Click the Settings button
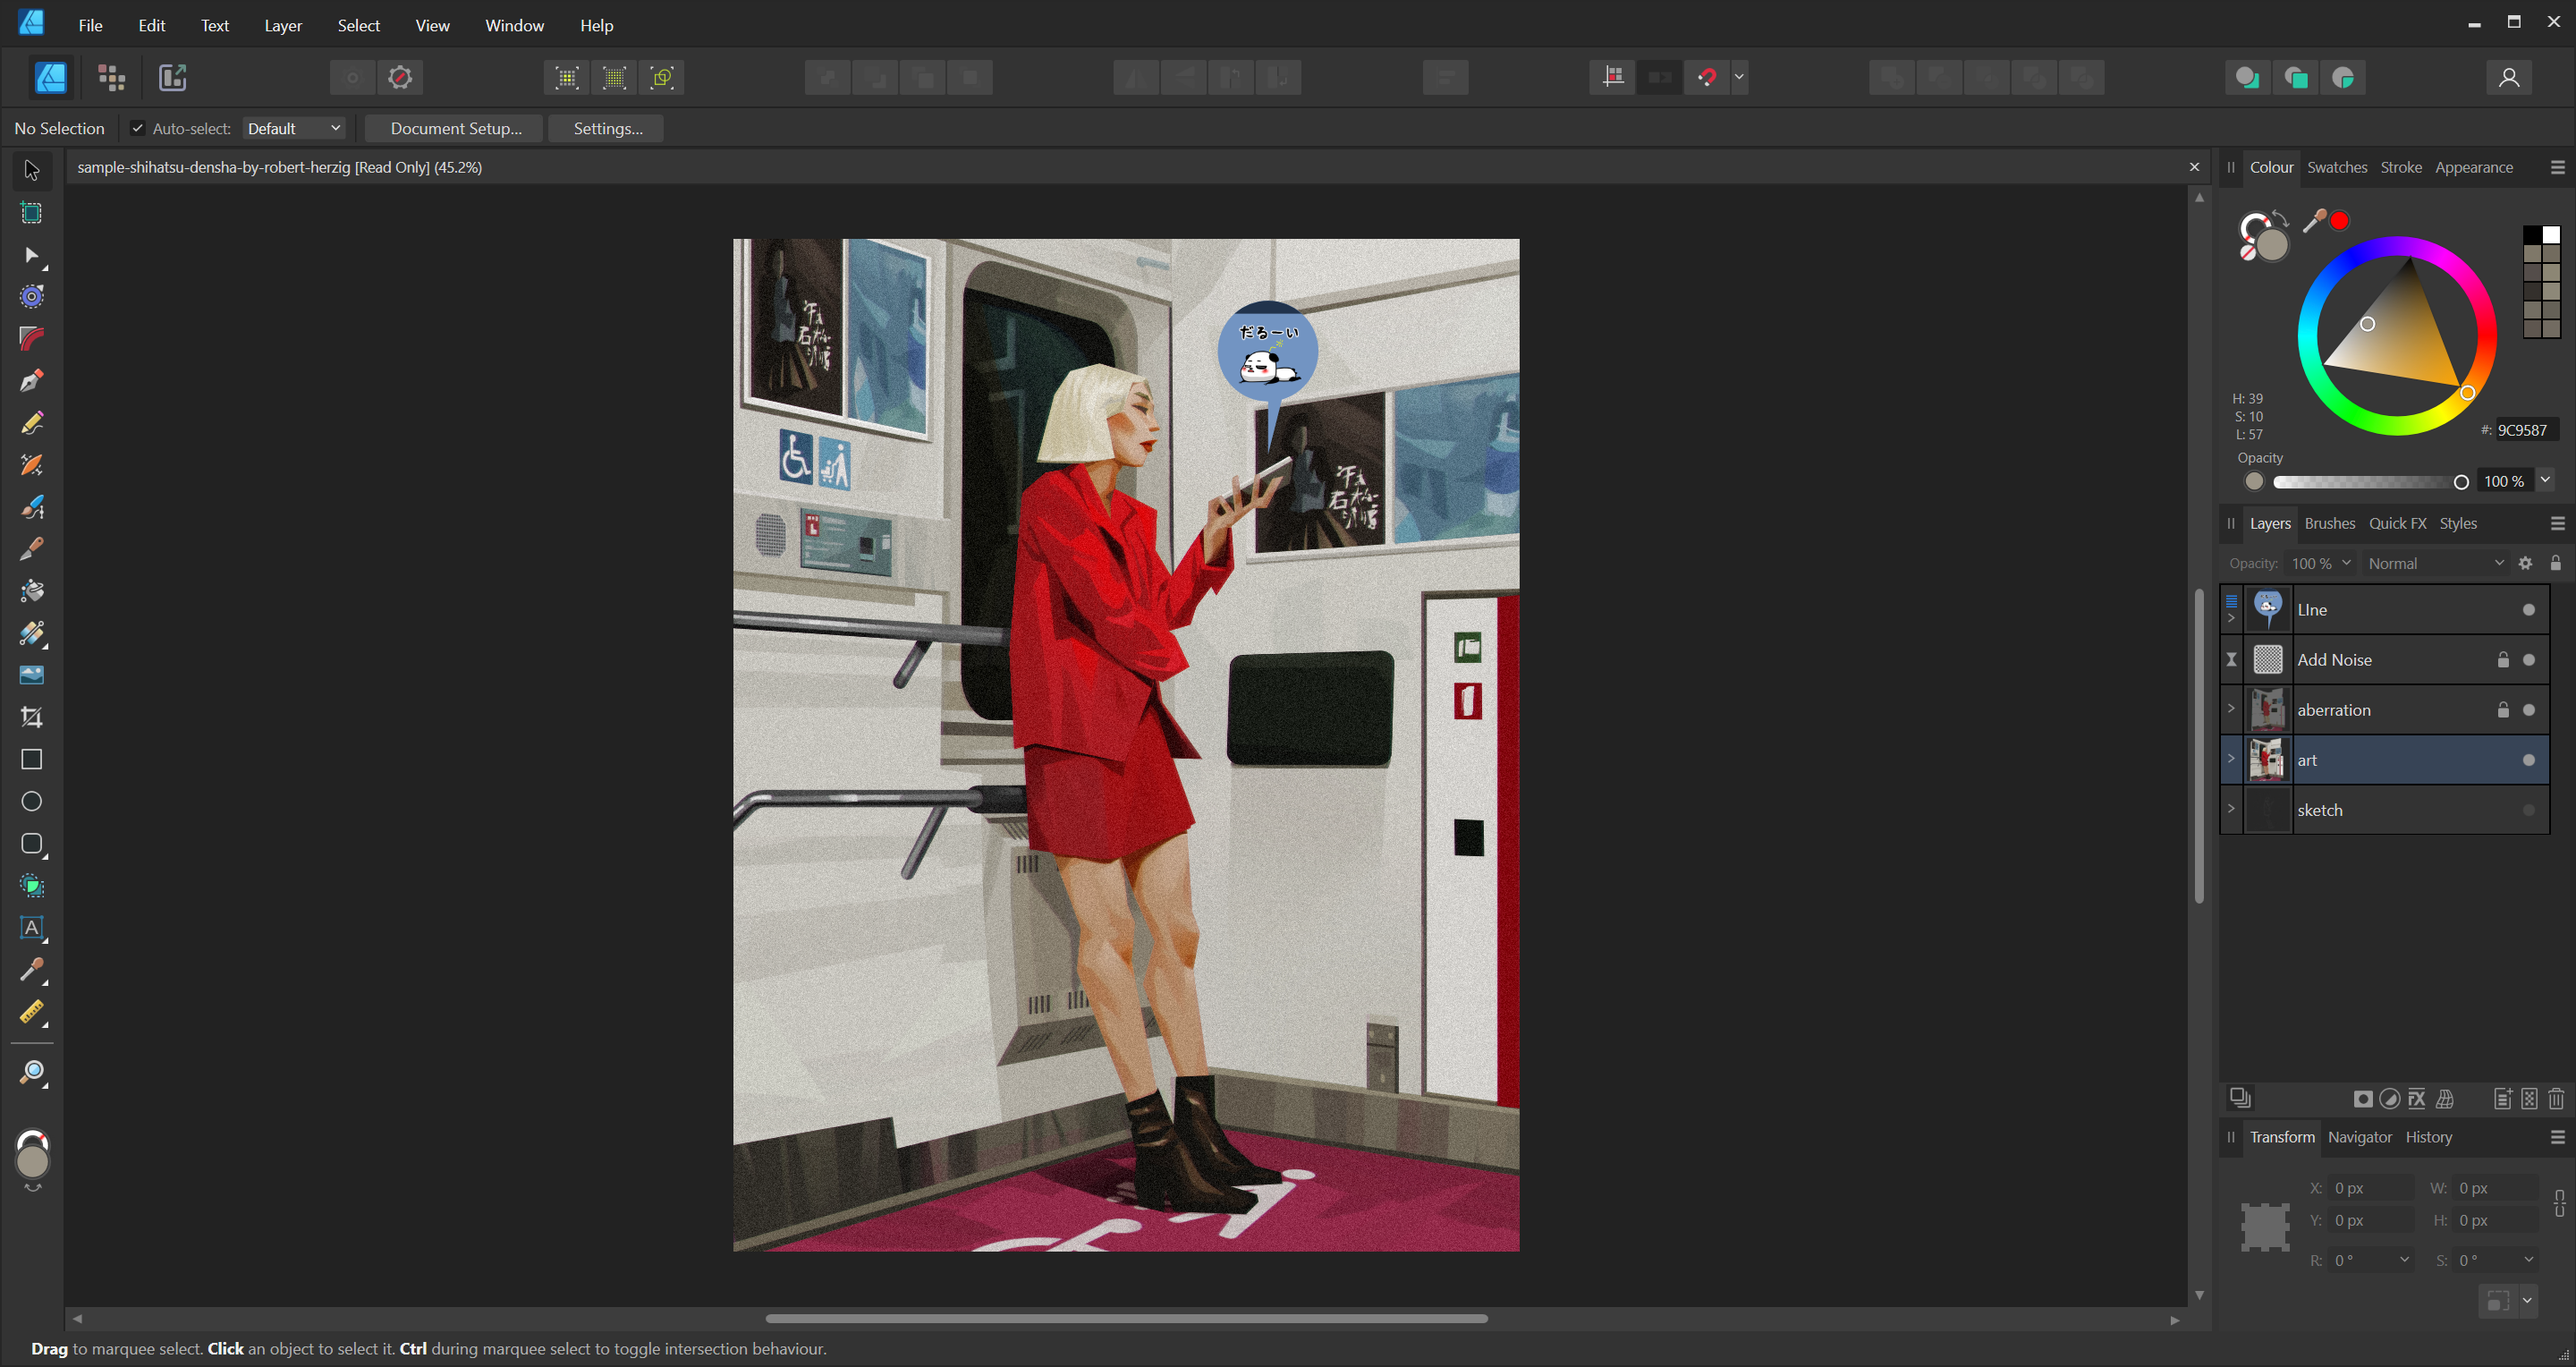The height and width of the screenshot is (1367, 2576). [x=607, y=128]
